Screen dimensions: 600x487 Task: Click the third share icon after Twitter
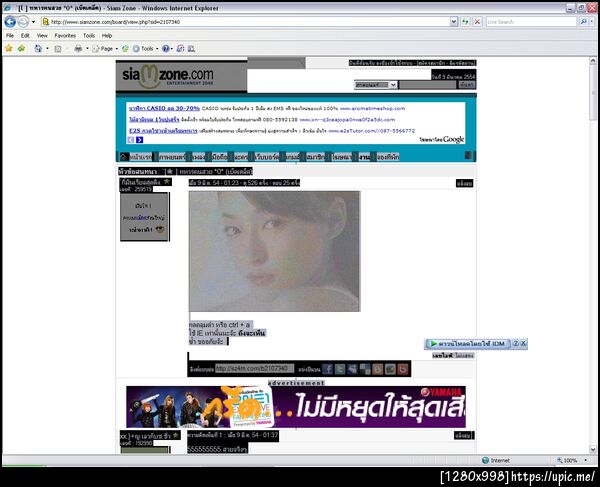(352, 369)
